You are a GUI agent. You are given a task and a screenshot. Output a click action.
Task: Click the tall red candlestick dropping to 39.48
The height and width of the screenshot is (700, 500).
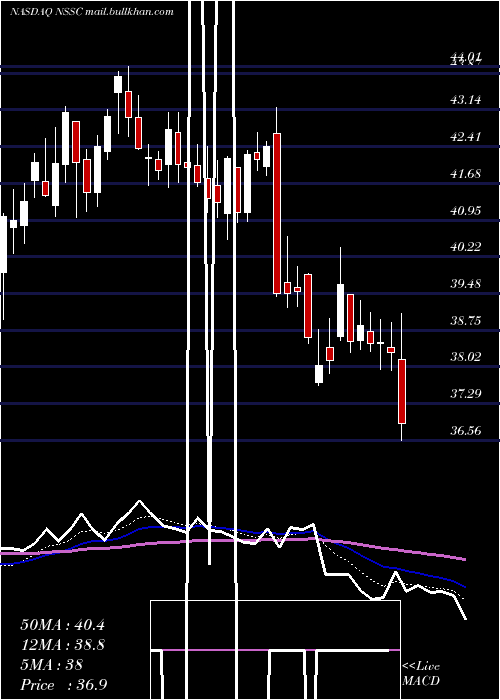click(x=277, y=213)
